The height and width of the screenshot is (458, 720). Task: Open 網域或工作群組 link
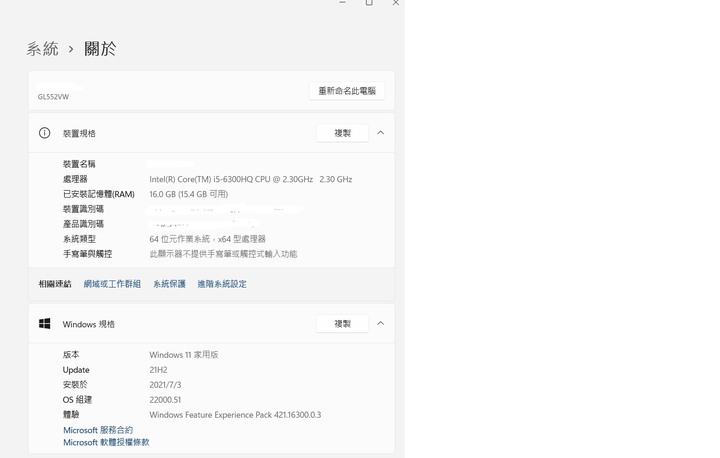click(x=112, y=284)
